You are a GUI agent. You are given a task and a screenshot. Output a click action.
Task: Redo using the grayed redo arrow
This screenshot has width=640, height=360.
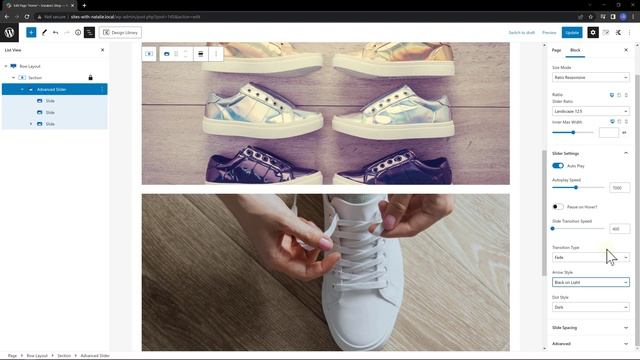point(67,32)
